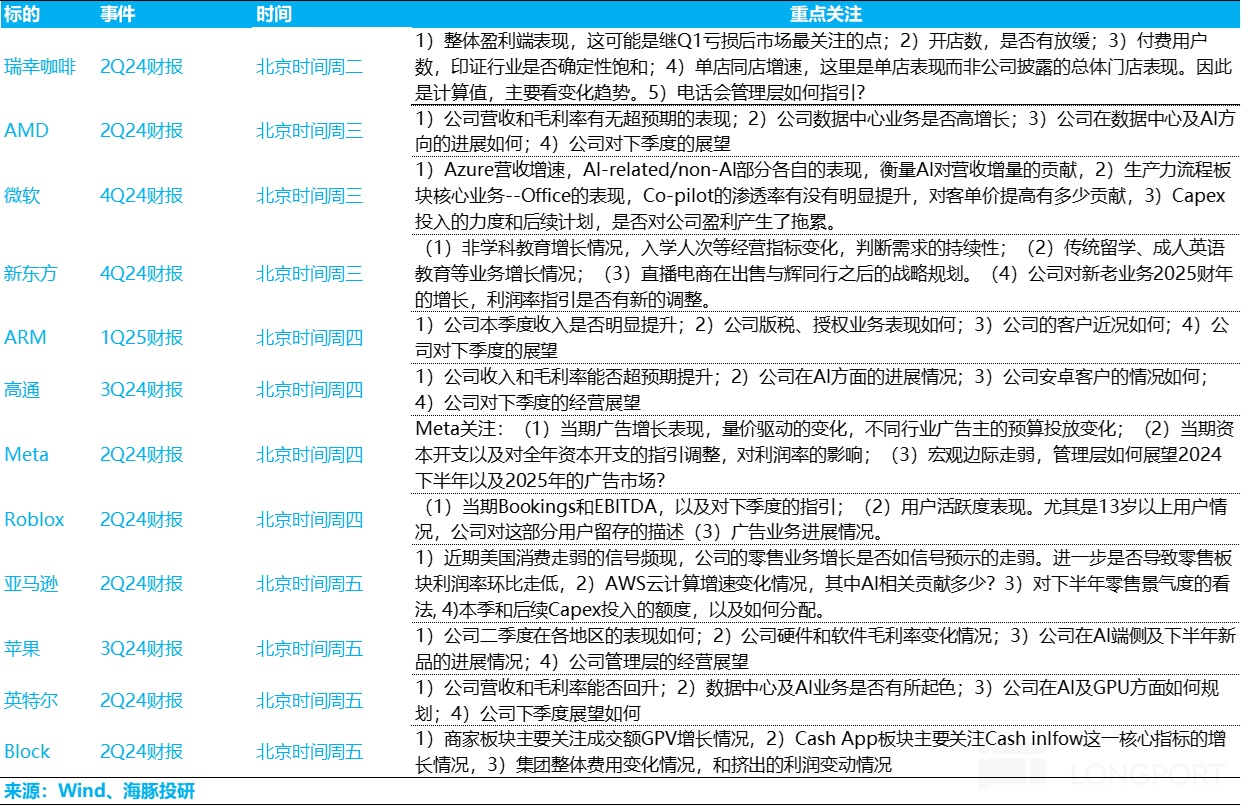Click 北京时间周四 in the Roblox row
The image size is (1241, 806).
pyautogui.click(x=310, y=519)
